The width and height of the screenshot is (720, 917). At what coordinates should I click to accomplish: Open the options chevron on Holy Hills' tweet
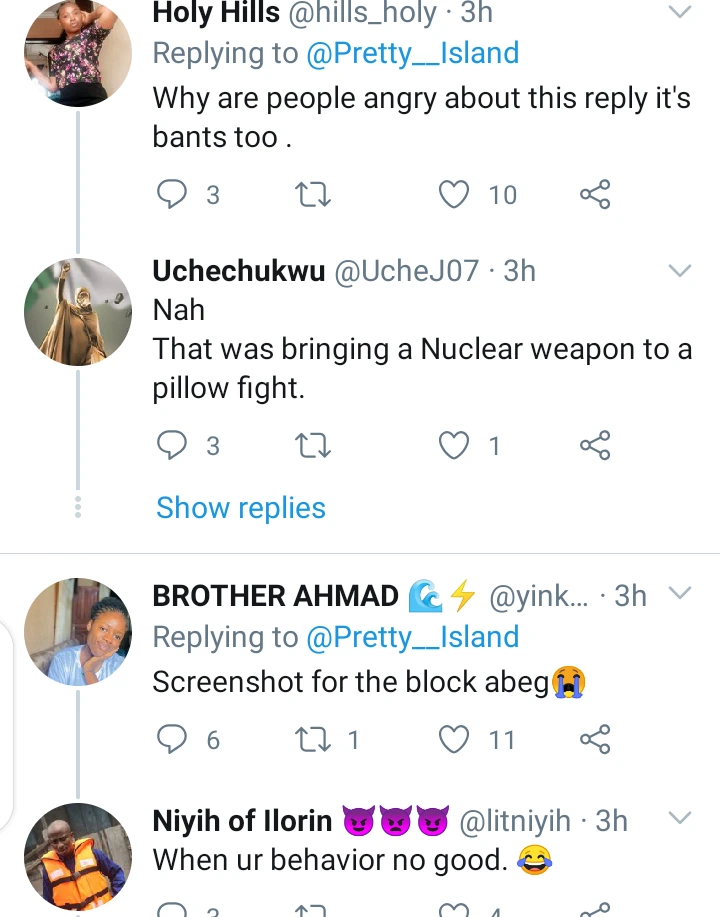(x=679, y=13)
